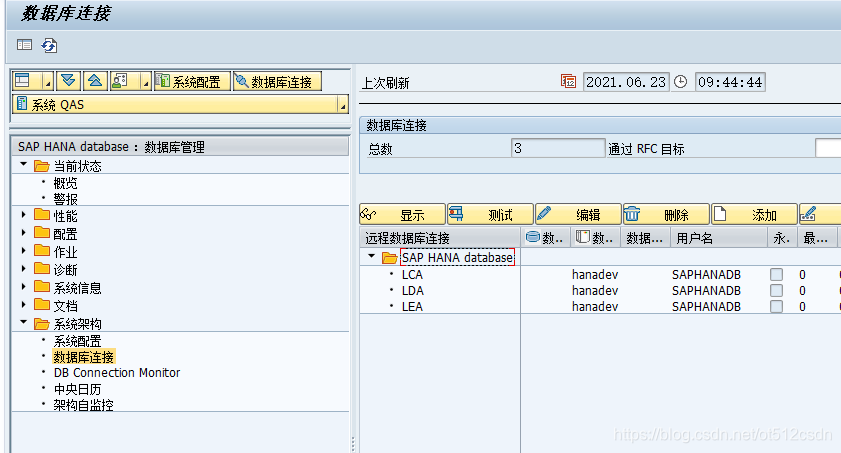Click the edit-log icon after 添加

[808, 214]
